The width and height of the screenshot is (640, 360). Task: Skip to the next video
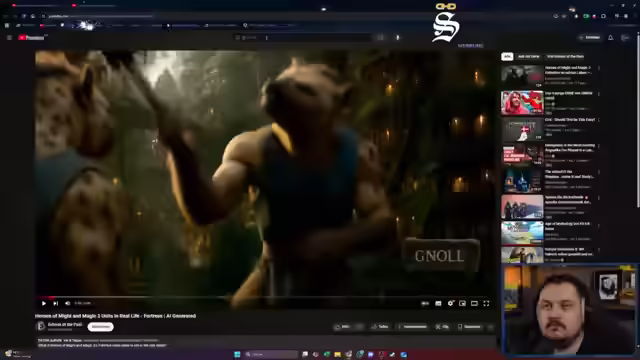coord(56,303)
